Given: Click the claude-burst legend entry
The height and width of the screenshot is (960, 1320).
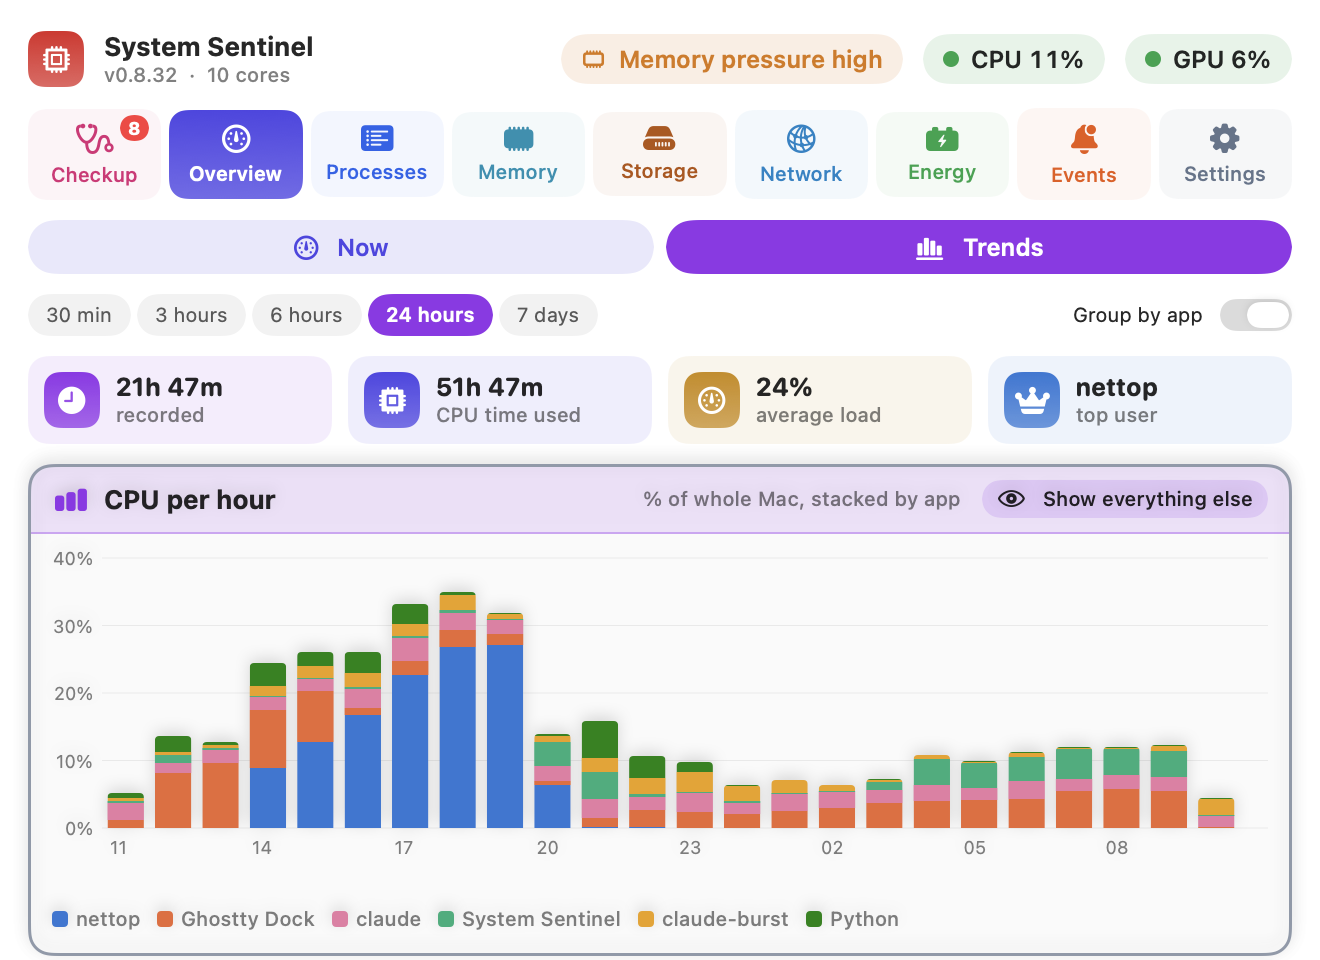Looking at the screenshot, I should point(713,919).
